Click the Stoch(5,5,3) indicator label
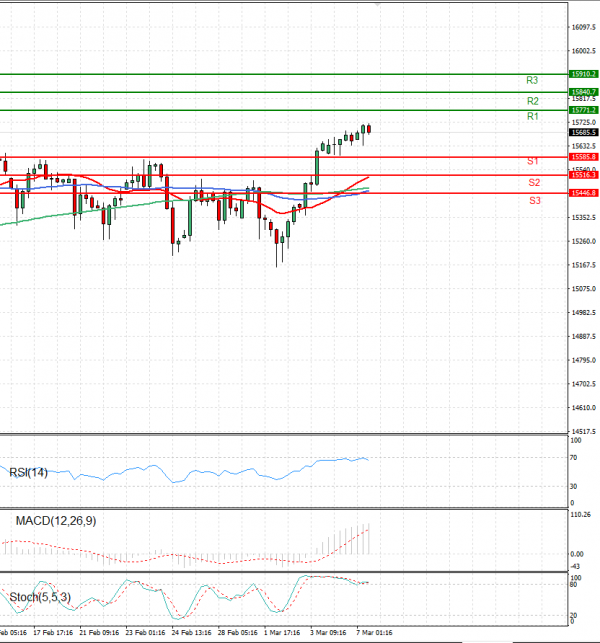Image resolution: width=600 pixels, height=643 pixels. click(40, 597)
